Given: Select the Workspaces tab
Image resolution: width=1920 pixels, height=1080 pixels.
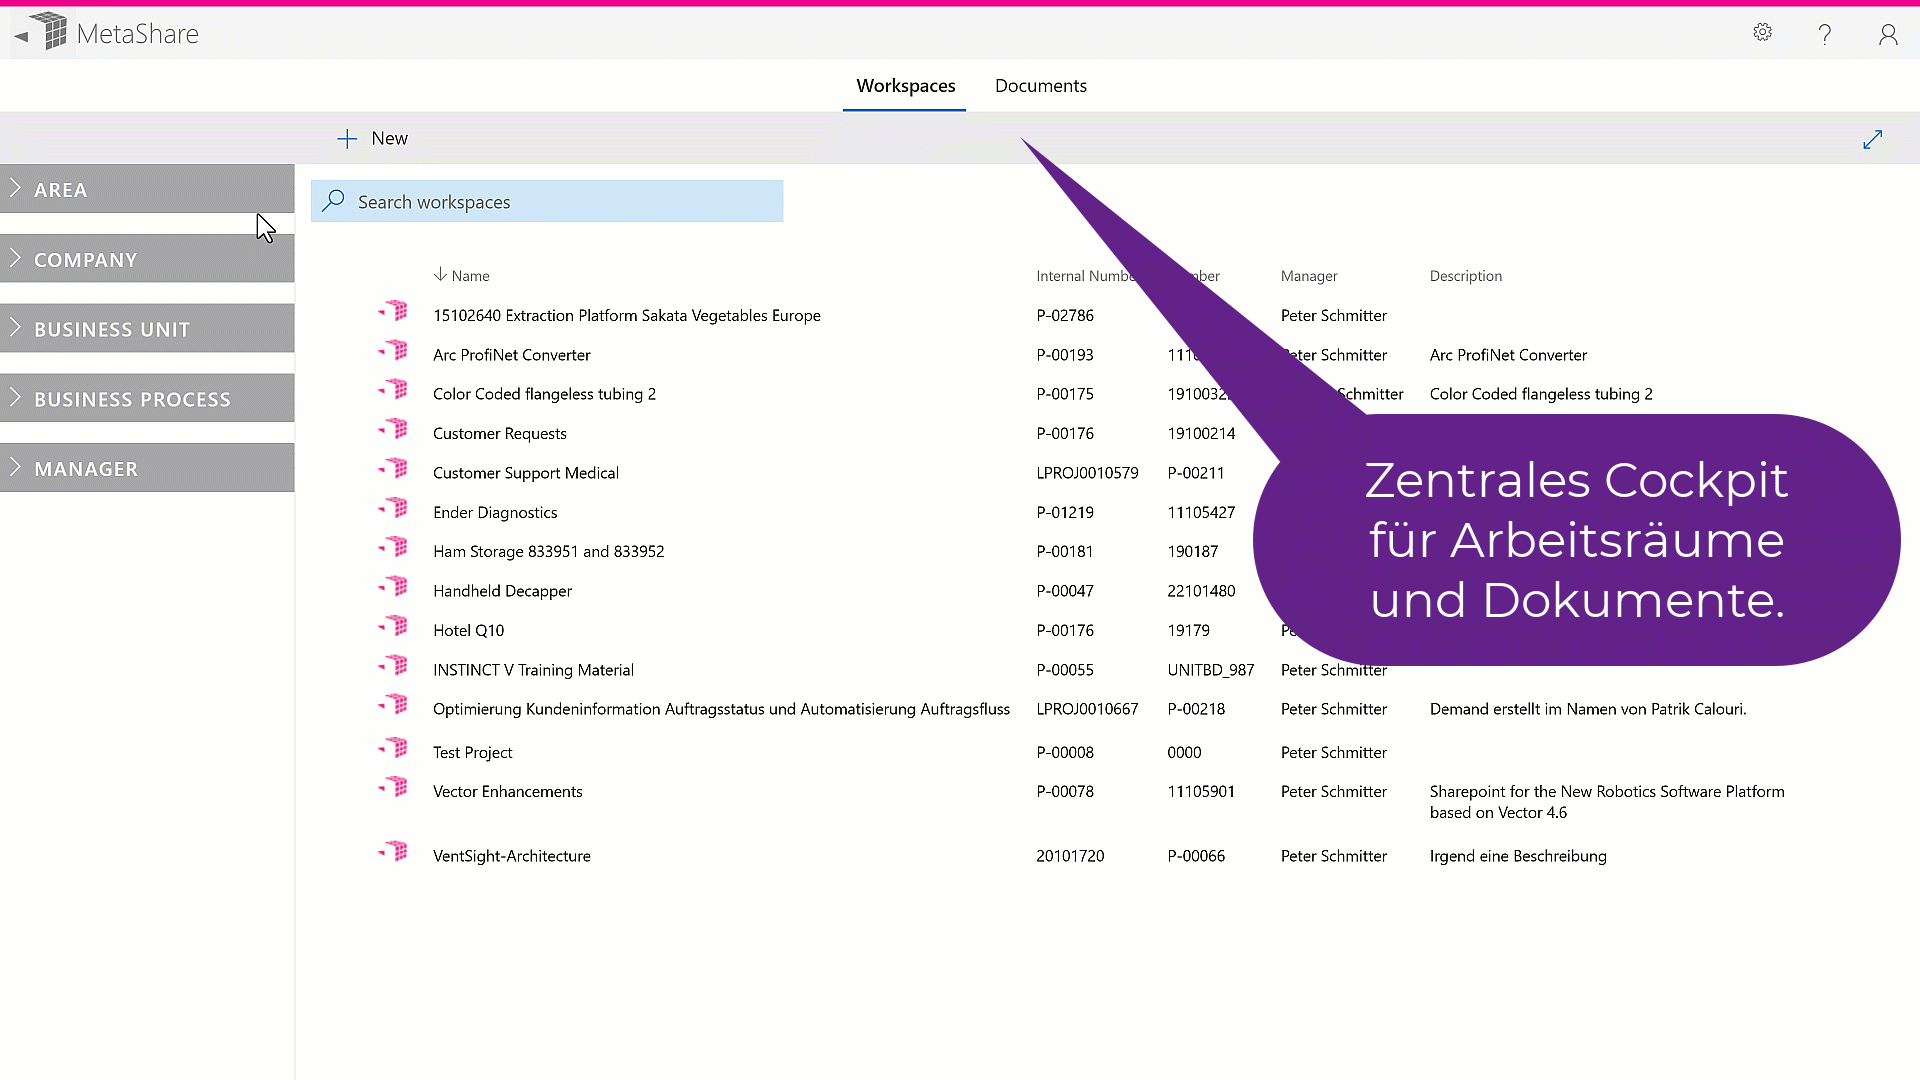Looking at the screenshot, I should pyautogui.click(x=905, y=86).
